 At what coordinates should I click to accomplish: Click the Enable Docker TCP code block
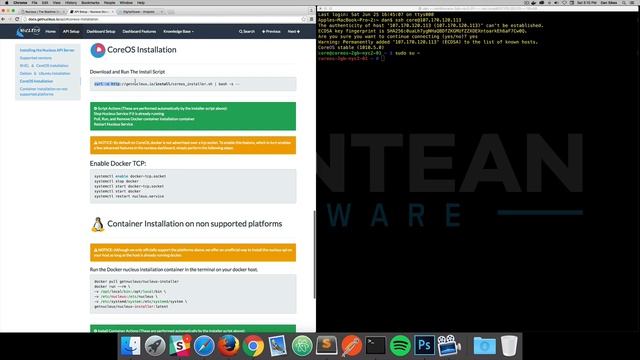point(193,186)
